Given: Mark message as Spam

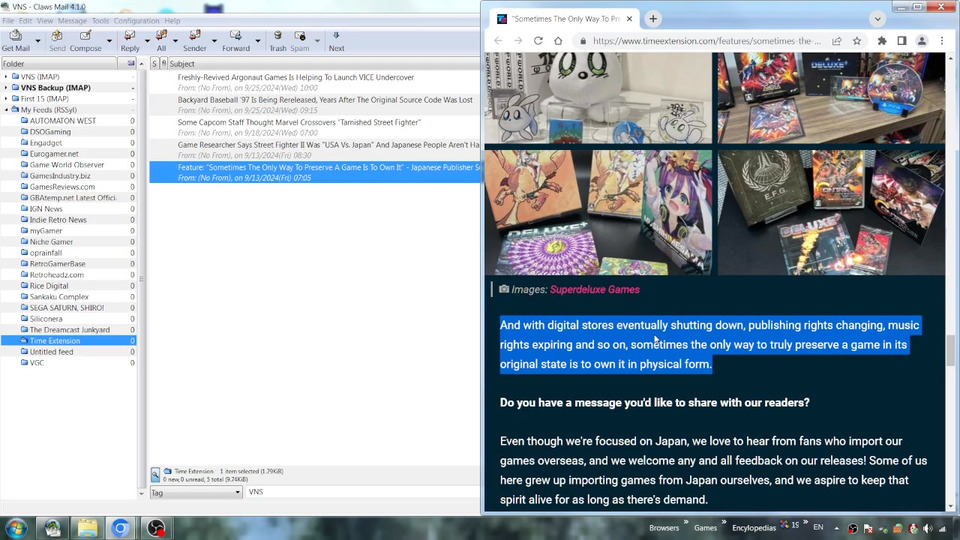Looking at the screenshot, I should pos(299,41).
